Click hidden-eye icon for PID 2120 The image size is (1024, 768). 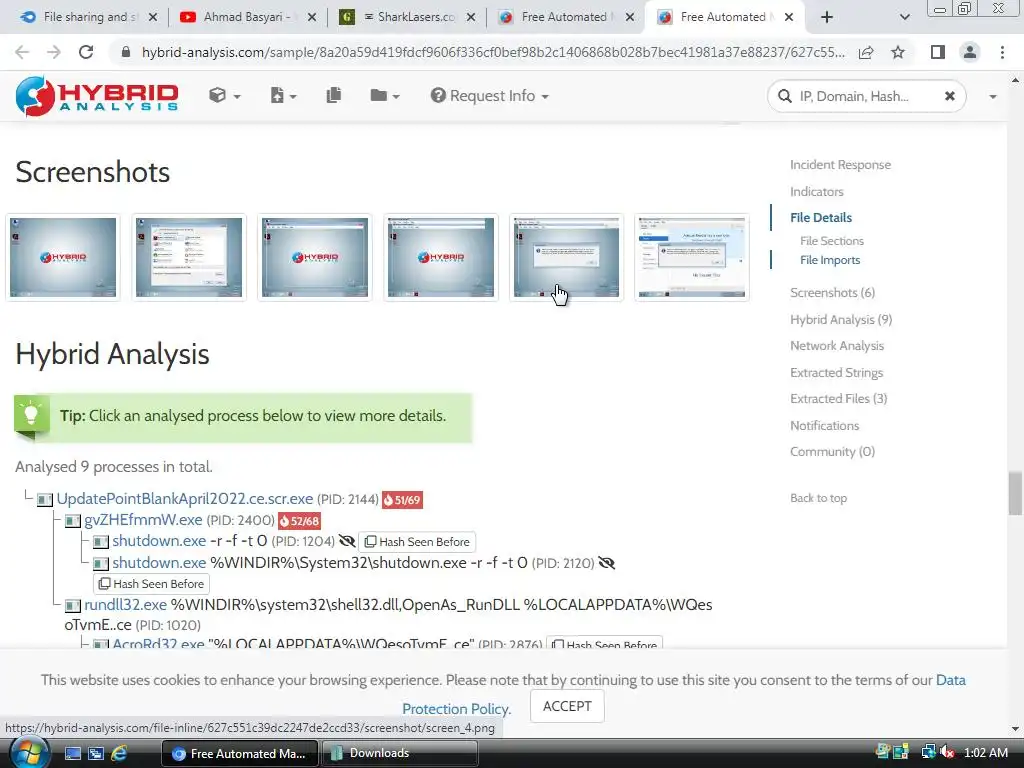coord(606,563)
